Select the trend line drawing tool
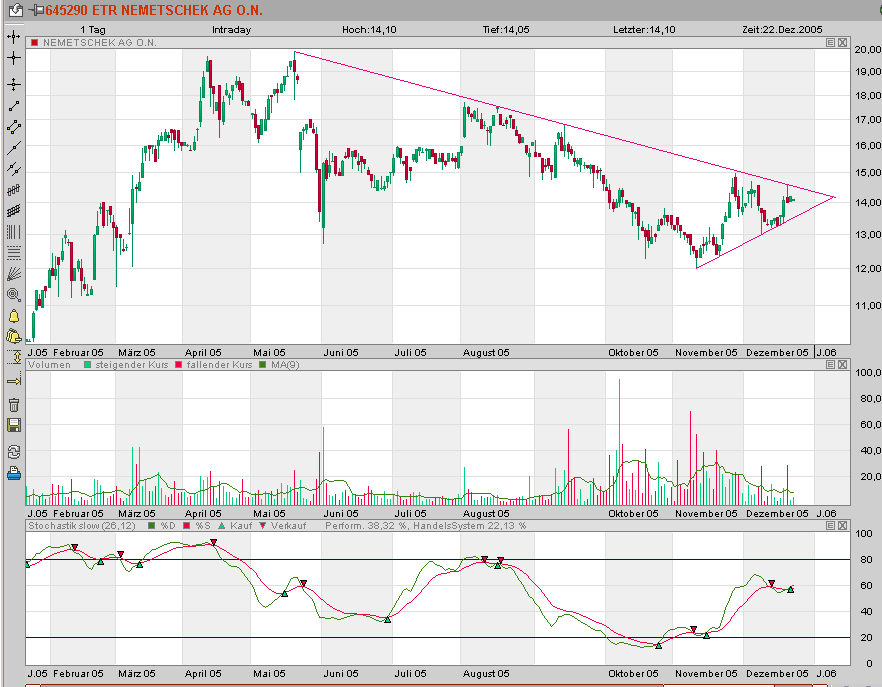This screenshot has height=687, width=882. pos(14,106)
